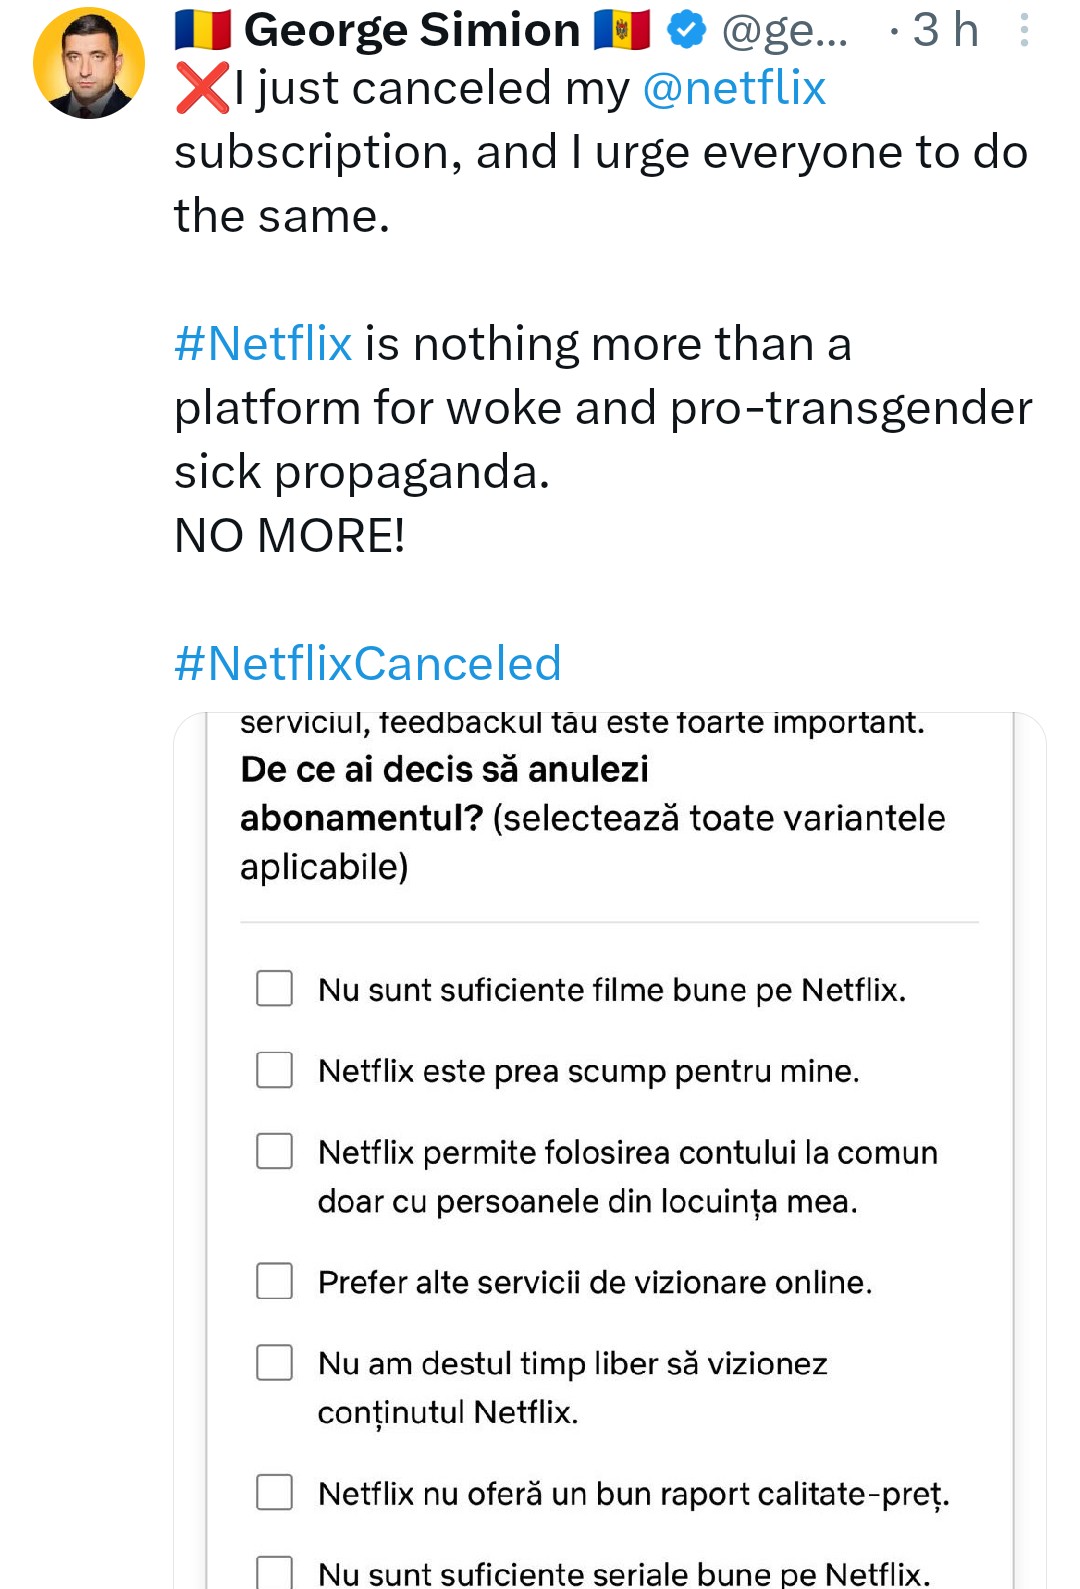Check "Nu sunt suficiente seriale bune" box
1080x1589 pixels.
pyautogui.click(x=275, y=1571)
